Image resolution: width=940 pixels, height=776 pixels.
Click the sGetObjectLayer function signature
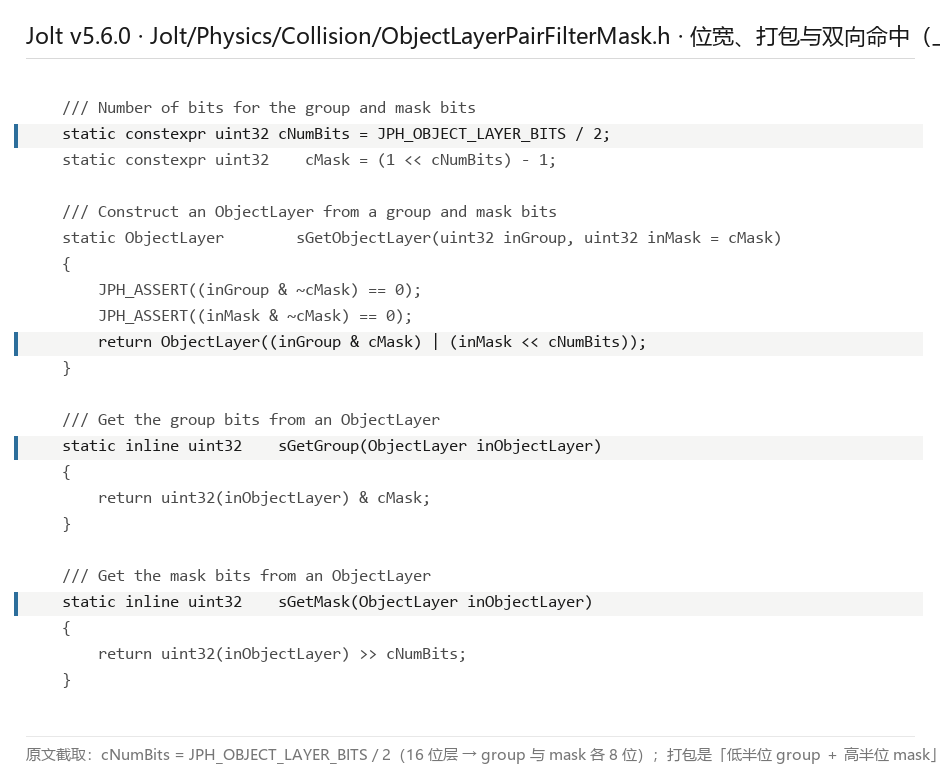coord(421,238)
